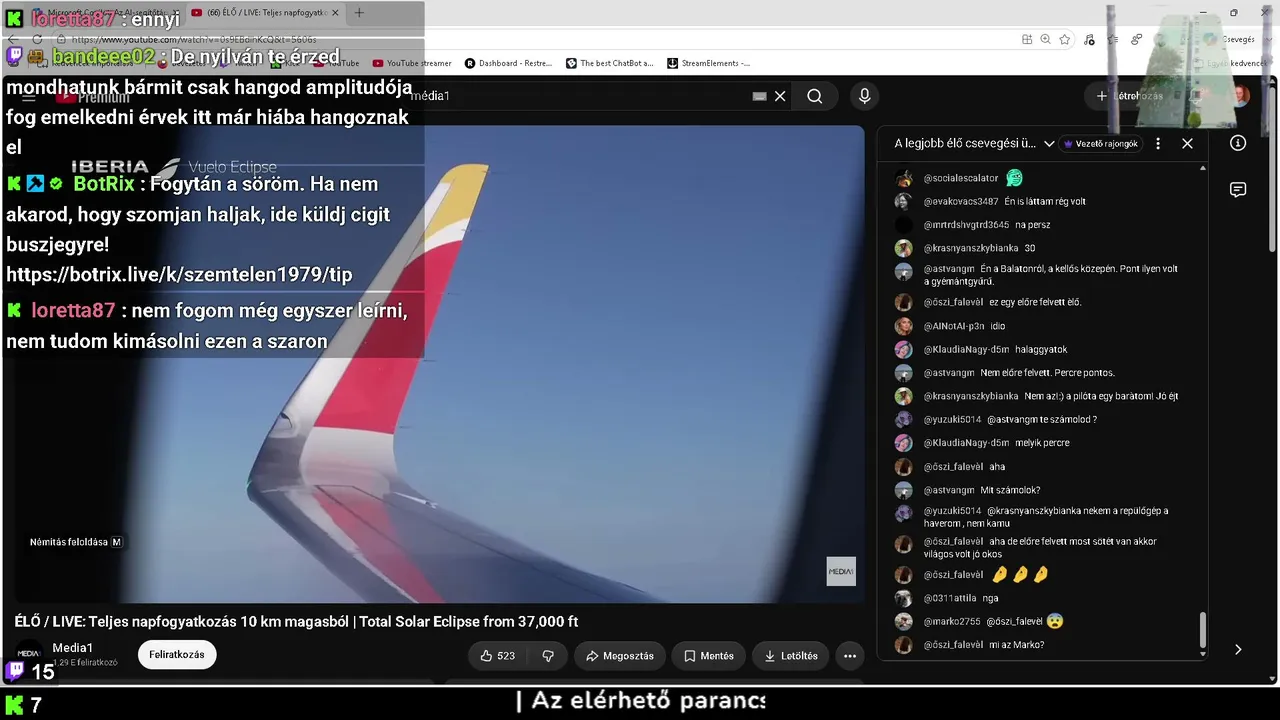Open the video info panel icon

(1238, 143)
